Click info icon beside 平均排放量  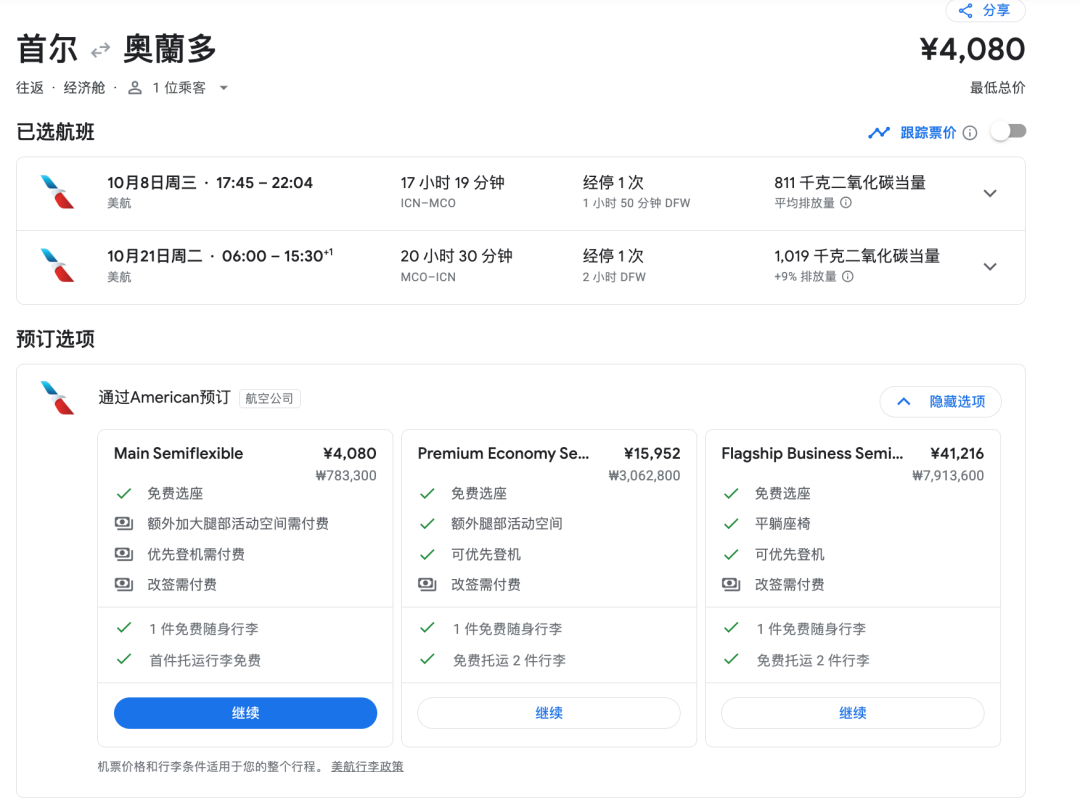click(846, 203)
